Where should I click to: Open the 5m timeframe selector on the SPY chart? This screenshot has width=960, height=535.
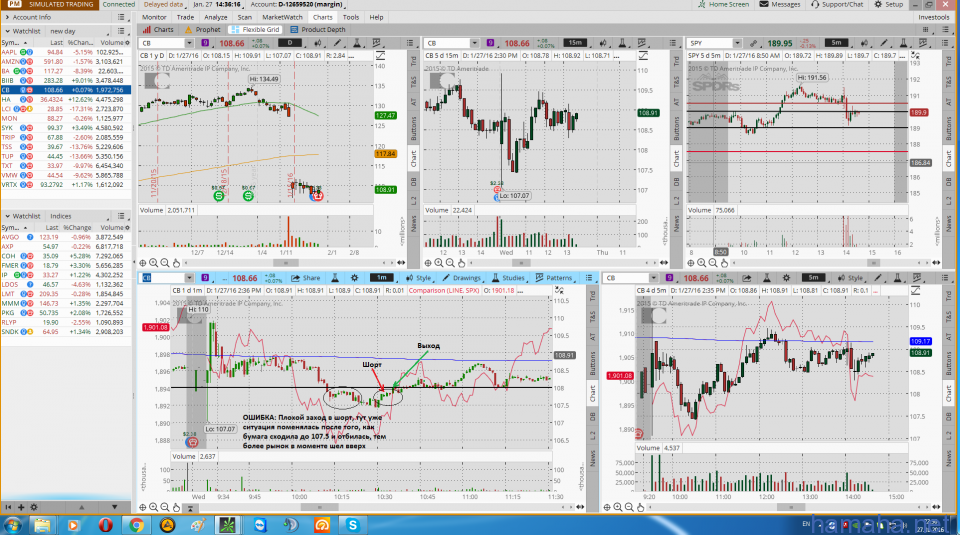pos(836,43)
